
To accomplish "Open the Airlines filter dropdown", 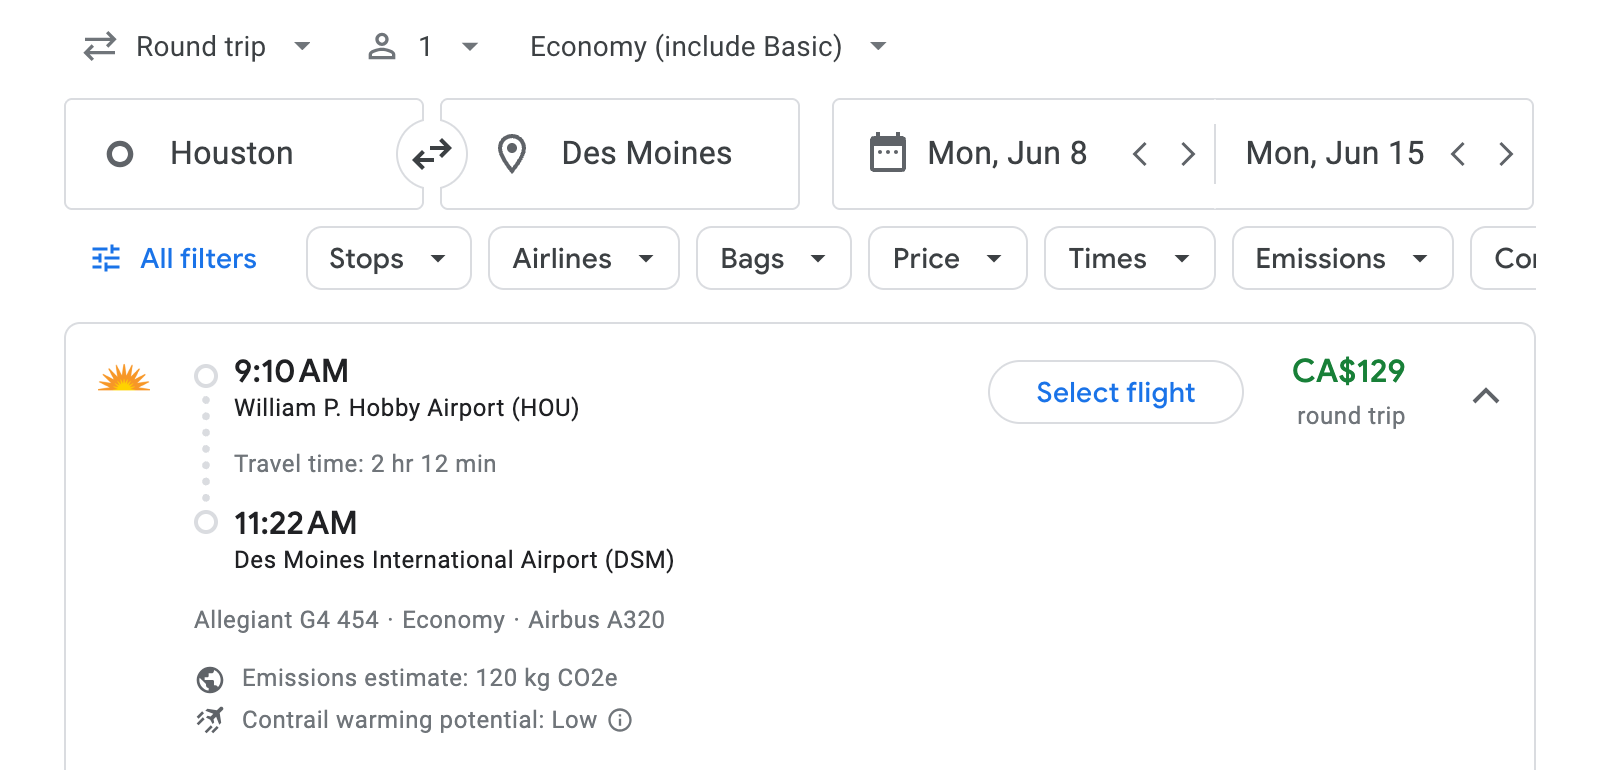I will (x=583, y=258).
